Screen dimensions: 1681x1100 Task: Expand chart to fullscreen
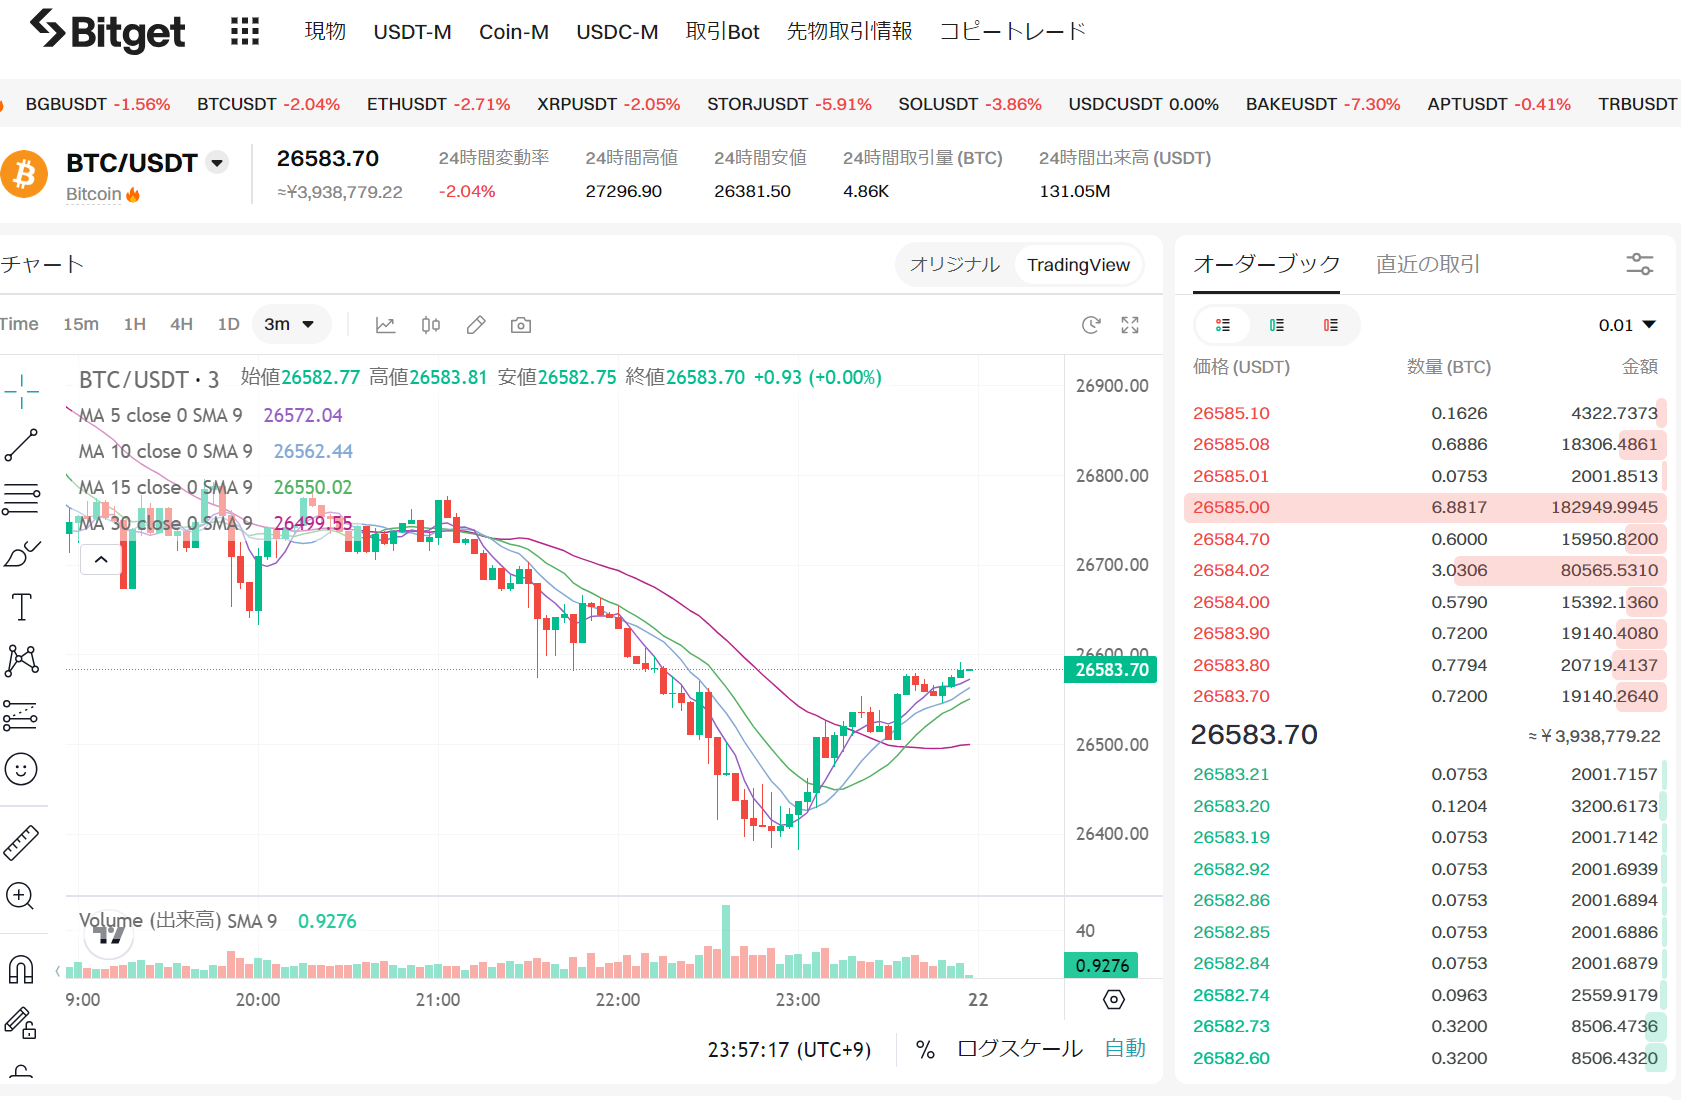(x=1130, y=325)
